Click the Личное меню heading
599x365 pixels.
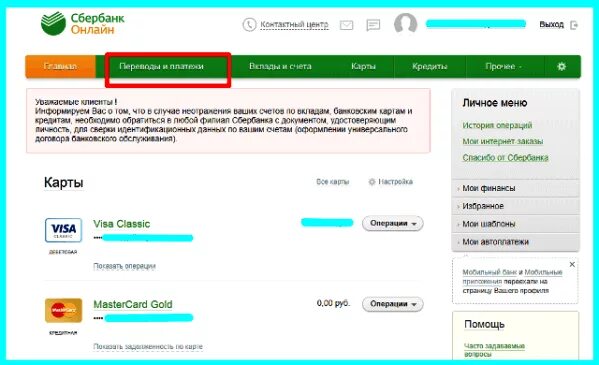coord(495,103)
